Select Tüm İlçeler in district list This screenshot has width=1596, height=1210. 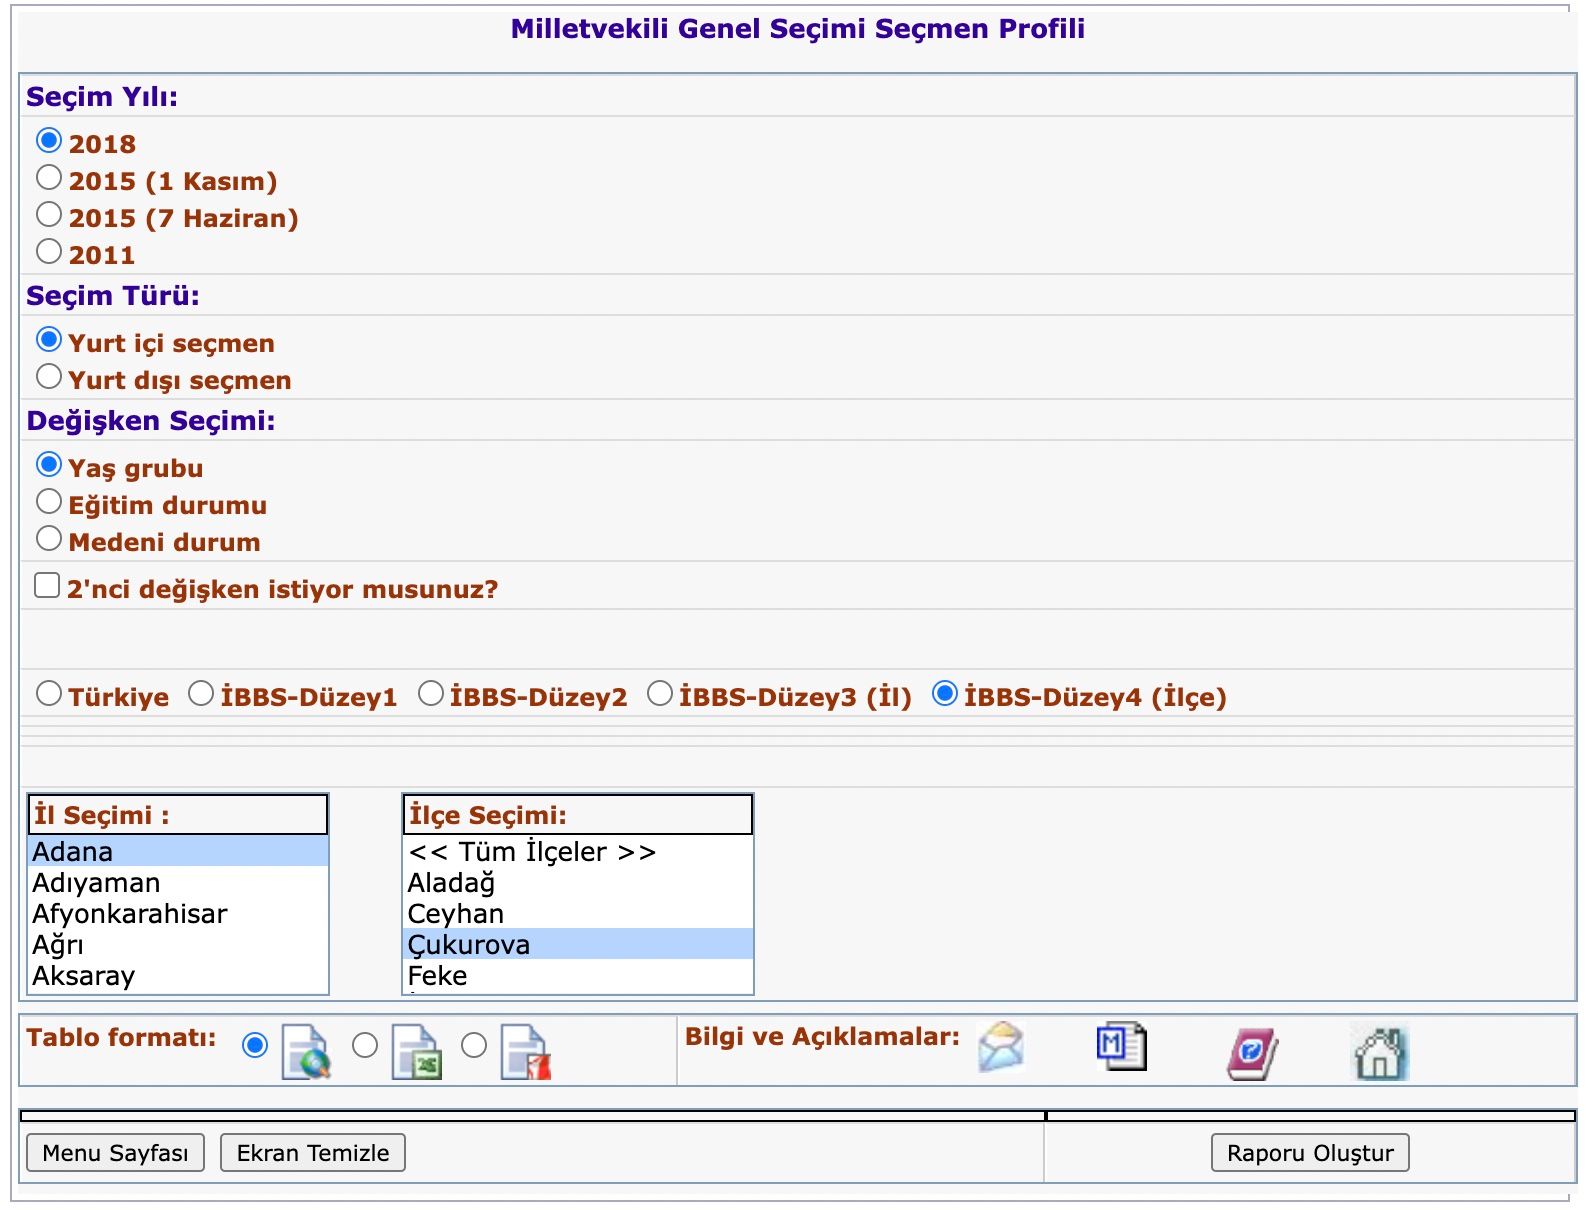pyautogui.click(x=532, y=852)
